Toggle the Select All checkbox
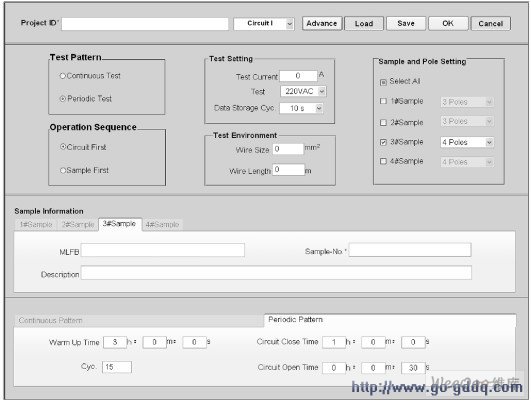 (x=383, y=82)
